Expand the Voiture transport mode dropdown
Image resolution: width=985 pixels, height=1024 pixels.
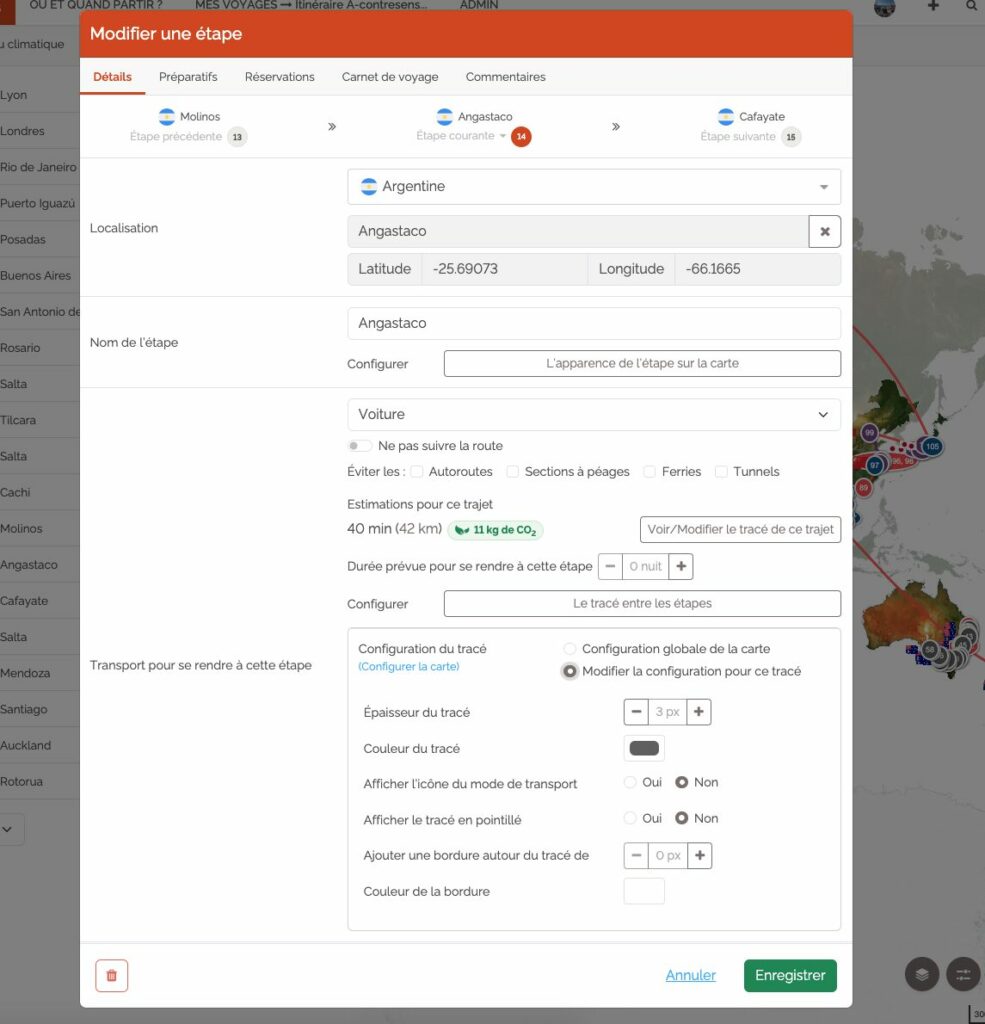tap(594, 414)
